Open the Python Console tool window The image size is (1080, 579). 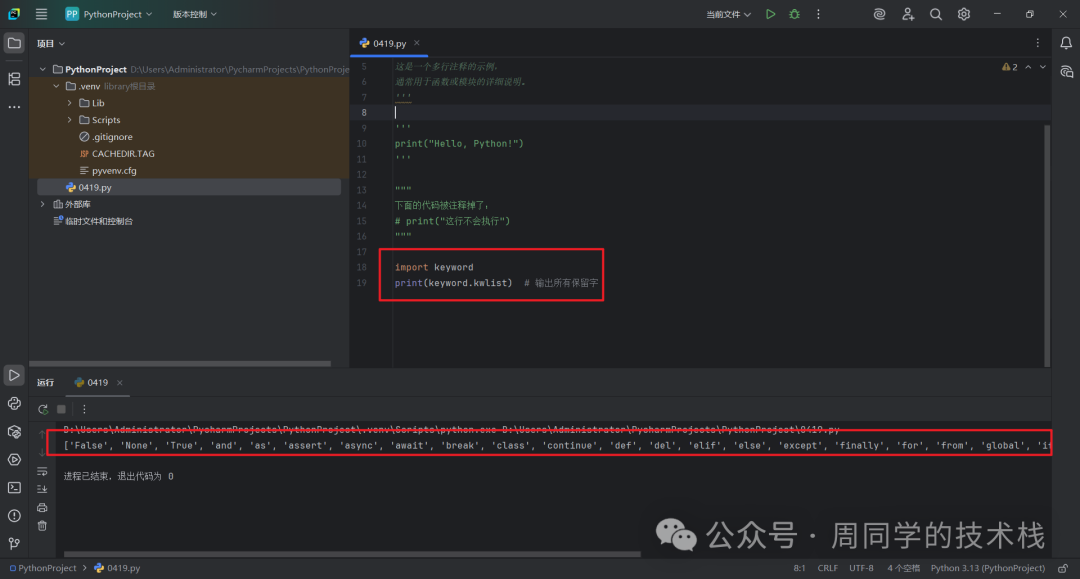(14, 403)
